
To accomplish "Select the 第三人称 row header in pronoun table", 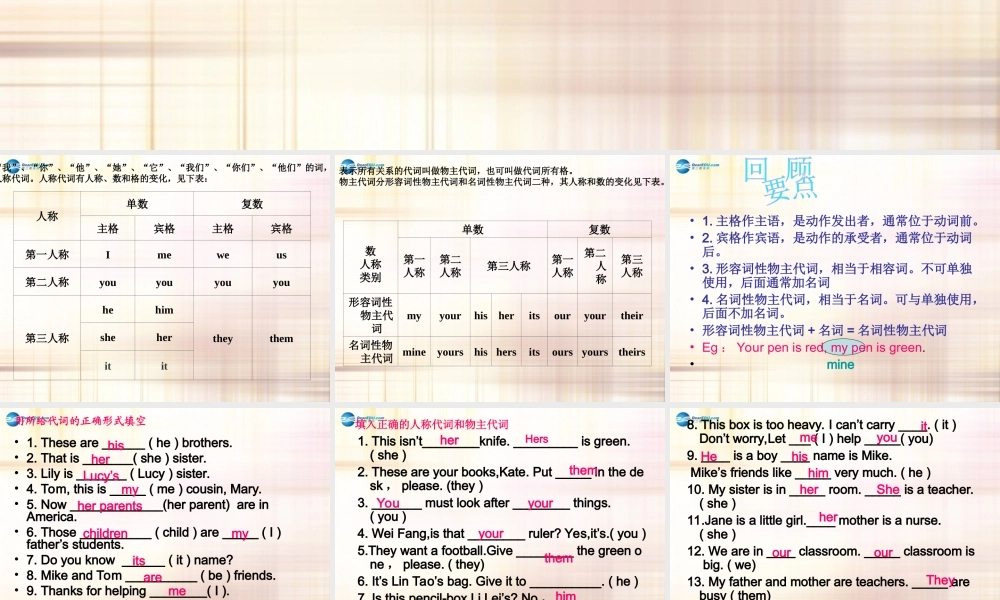I will pos(47,338).
